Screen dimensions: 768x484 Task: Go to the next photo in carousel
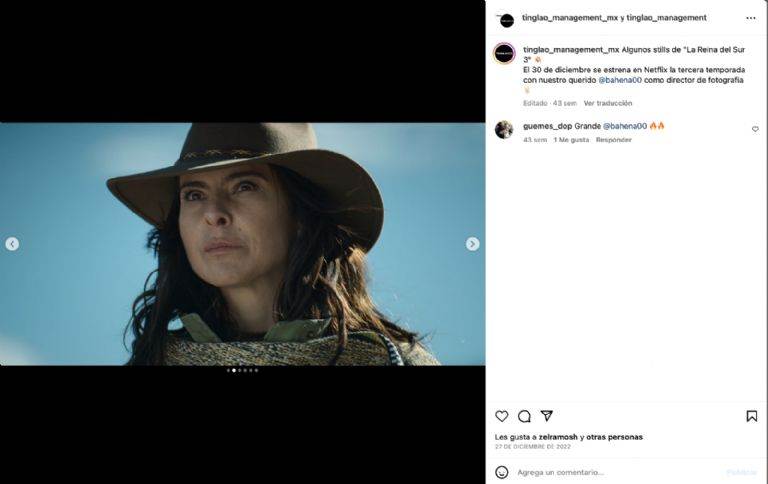(x=472, y=244)
